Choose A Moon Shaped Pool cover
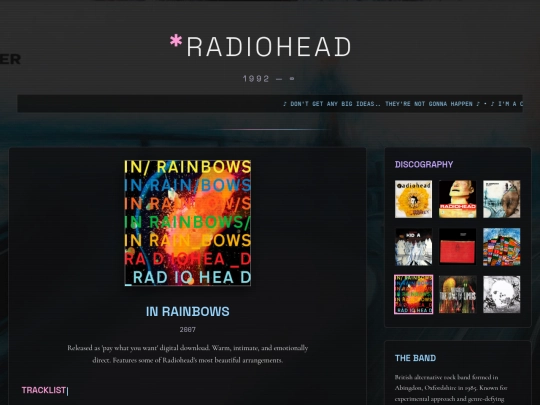This screenshot has height=405, width=540. coord(501,294)
